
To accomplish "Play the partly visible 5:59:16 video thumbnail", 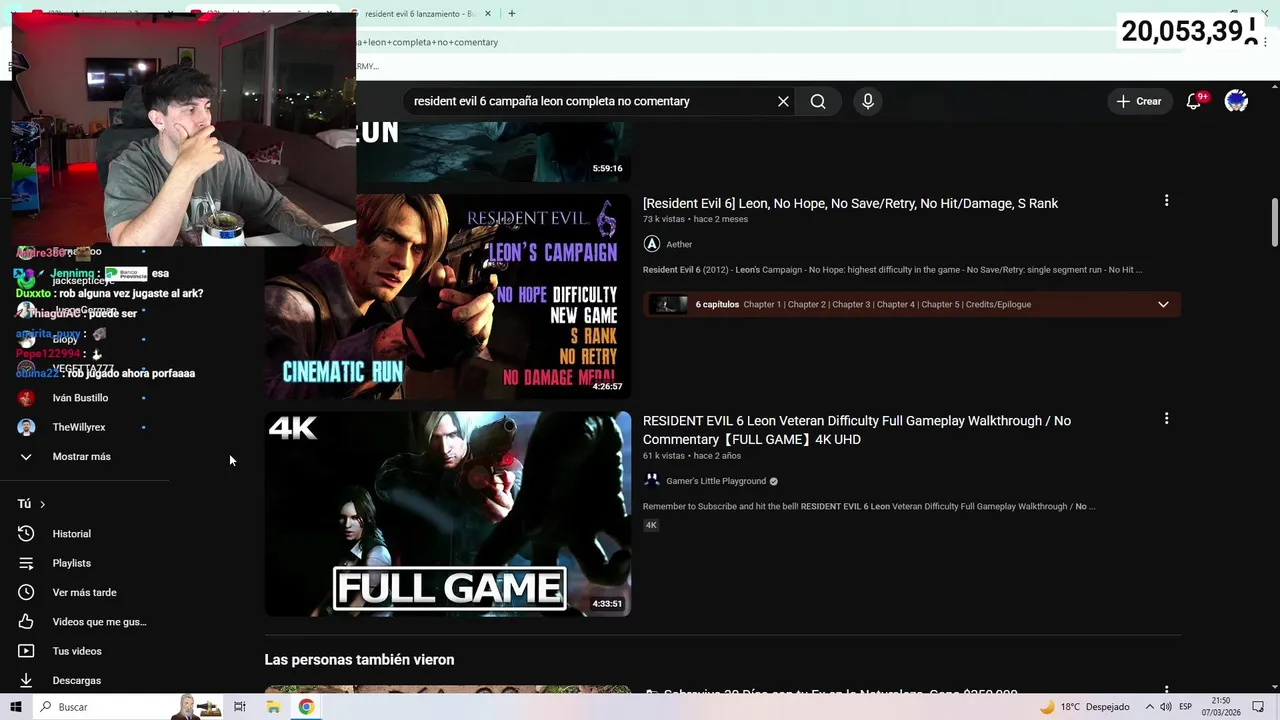I will tap(493, 152).
